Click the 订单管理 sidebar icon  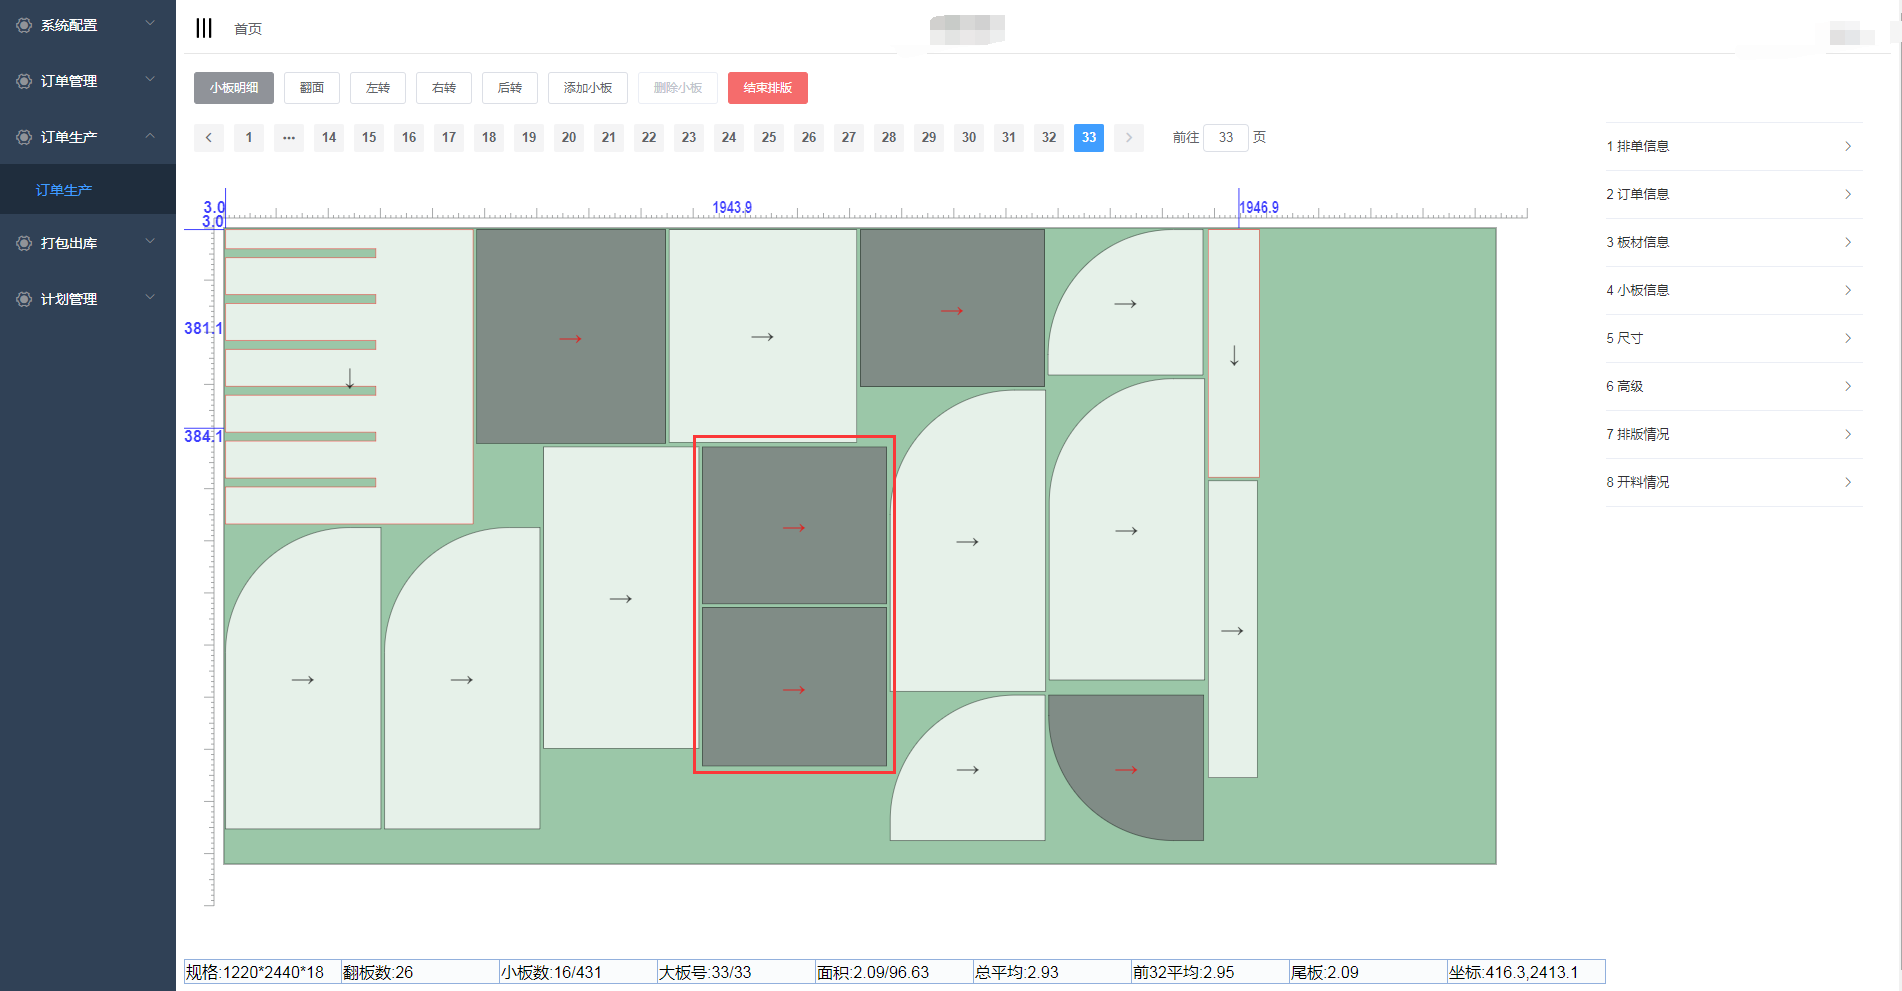[24, 81]
